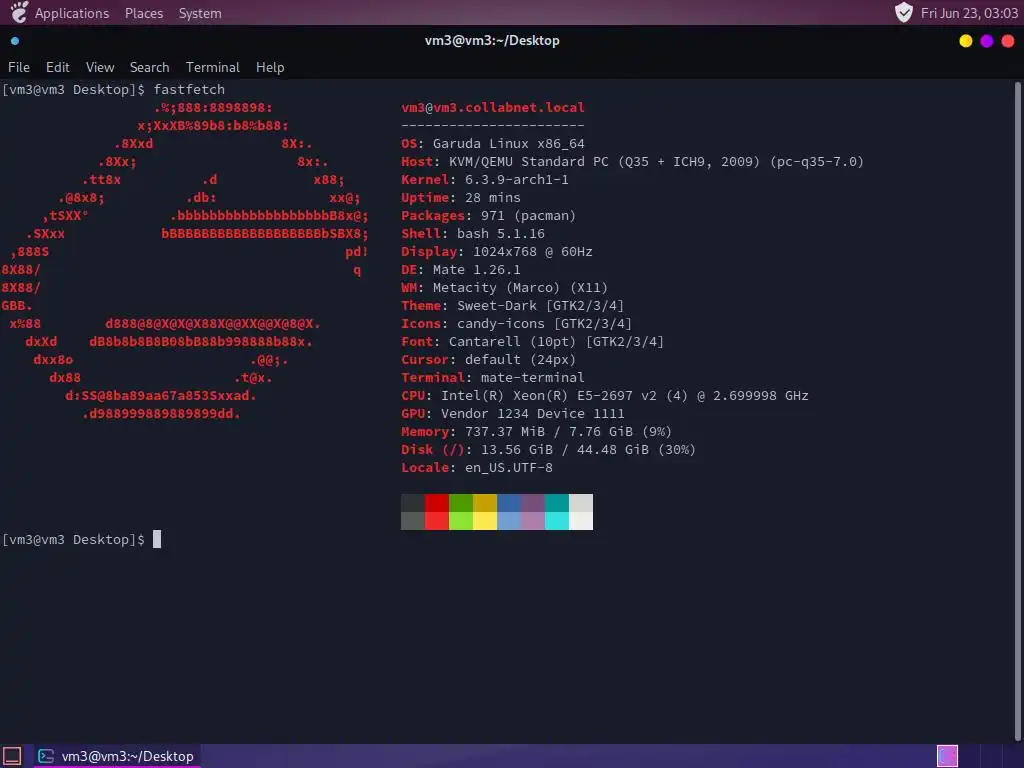Image resolution: width=1024 pixels, height=768 pixels.
Task: Click the darker red color block
Action: coord(437,503)
